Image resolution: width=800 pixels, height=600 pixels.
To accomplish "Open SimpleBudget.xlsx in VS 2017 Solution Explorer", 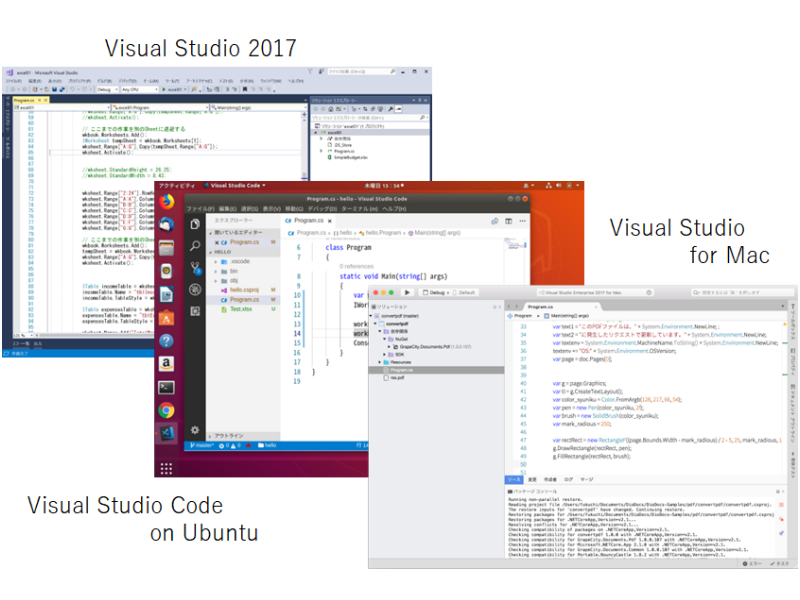I will coord(347,157).
